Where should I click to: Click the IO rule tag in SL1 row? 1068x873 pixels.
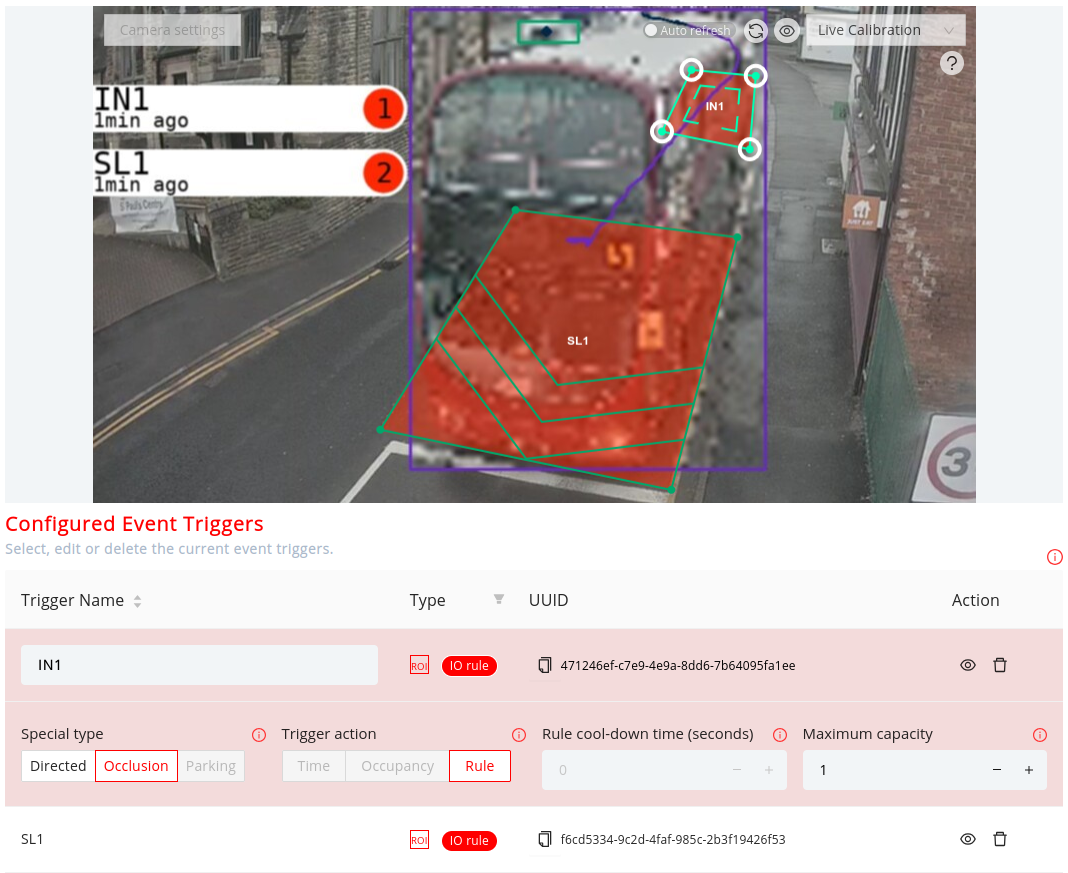pos(469,840)
